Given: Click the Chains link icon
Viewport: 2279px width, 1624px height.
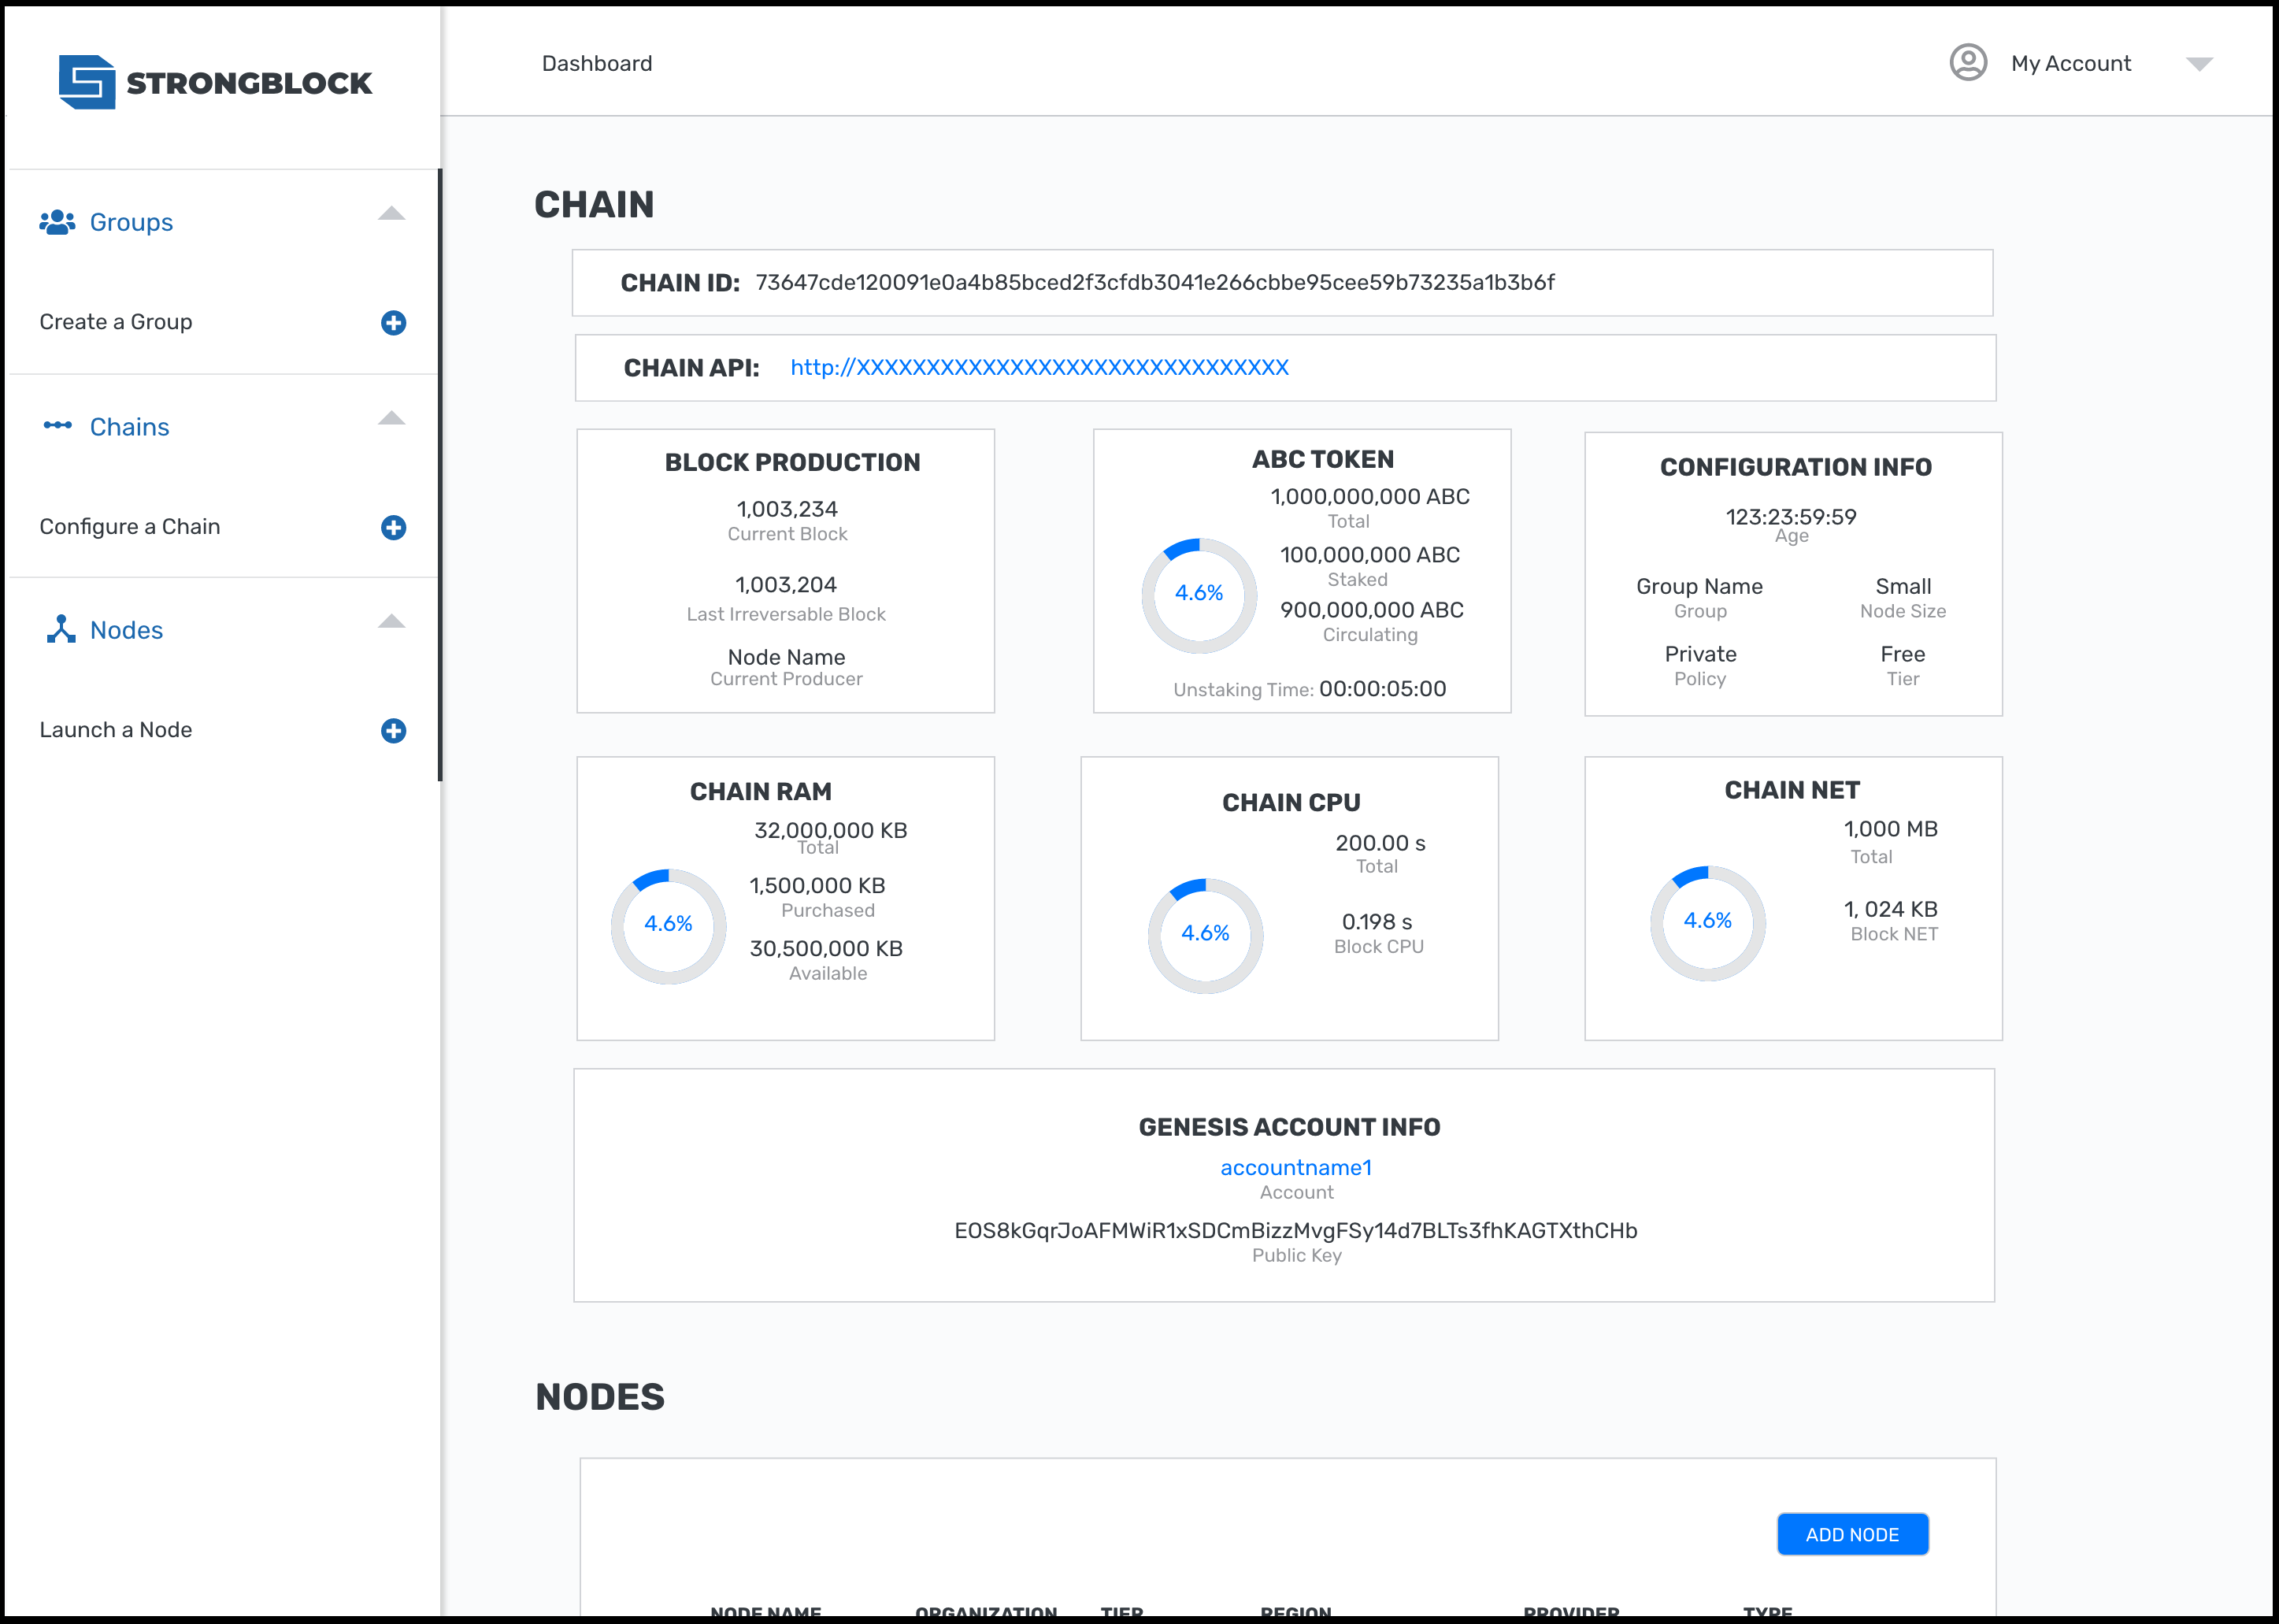Looking at the screenshot, I should [57, 426].
